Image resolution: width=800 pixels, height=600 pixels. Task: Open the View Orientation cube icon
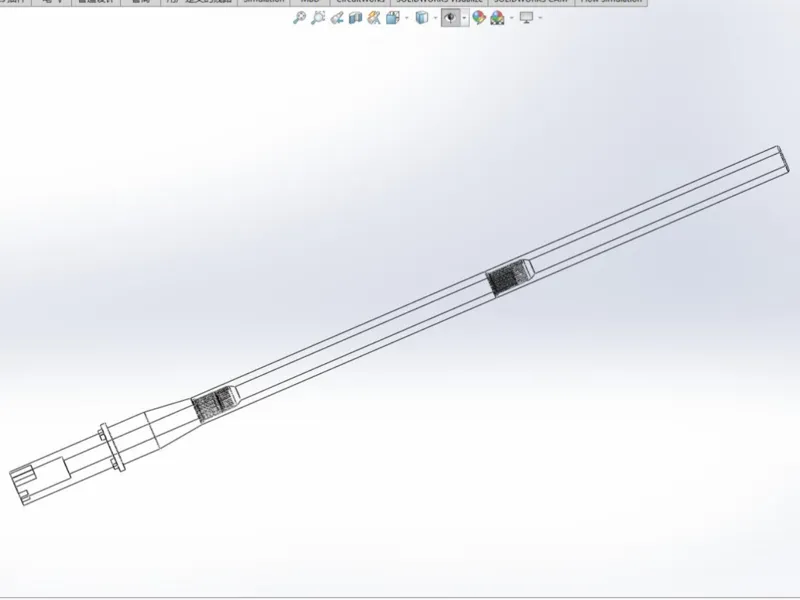(x=393, y=18)
